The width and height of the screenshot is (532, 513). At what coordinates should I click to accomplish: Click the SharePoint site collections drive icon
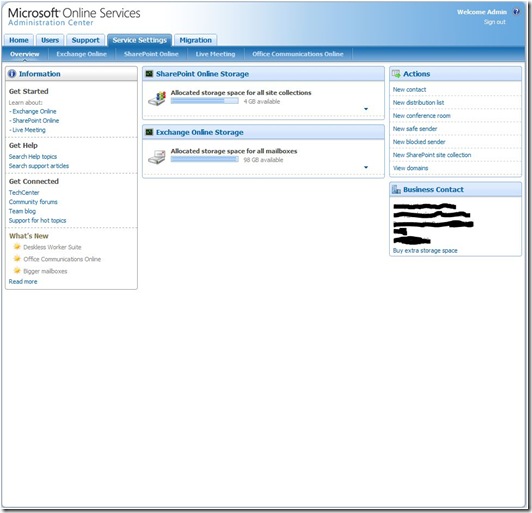click(x=157, y=98)
